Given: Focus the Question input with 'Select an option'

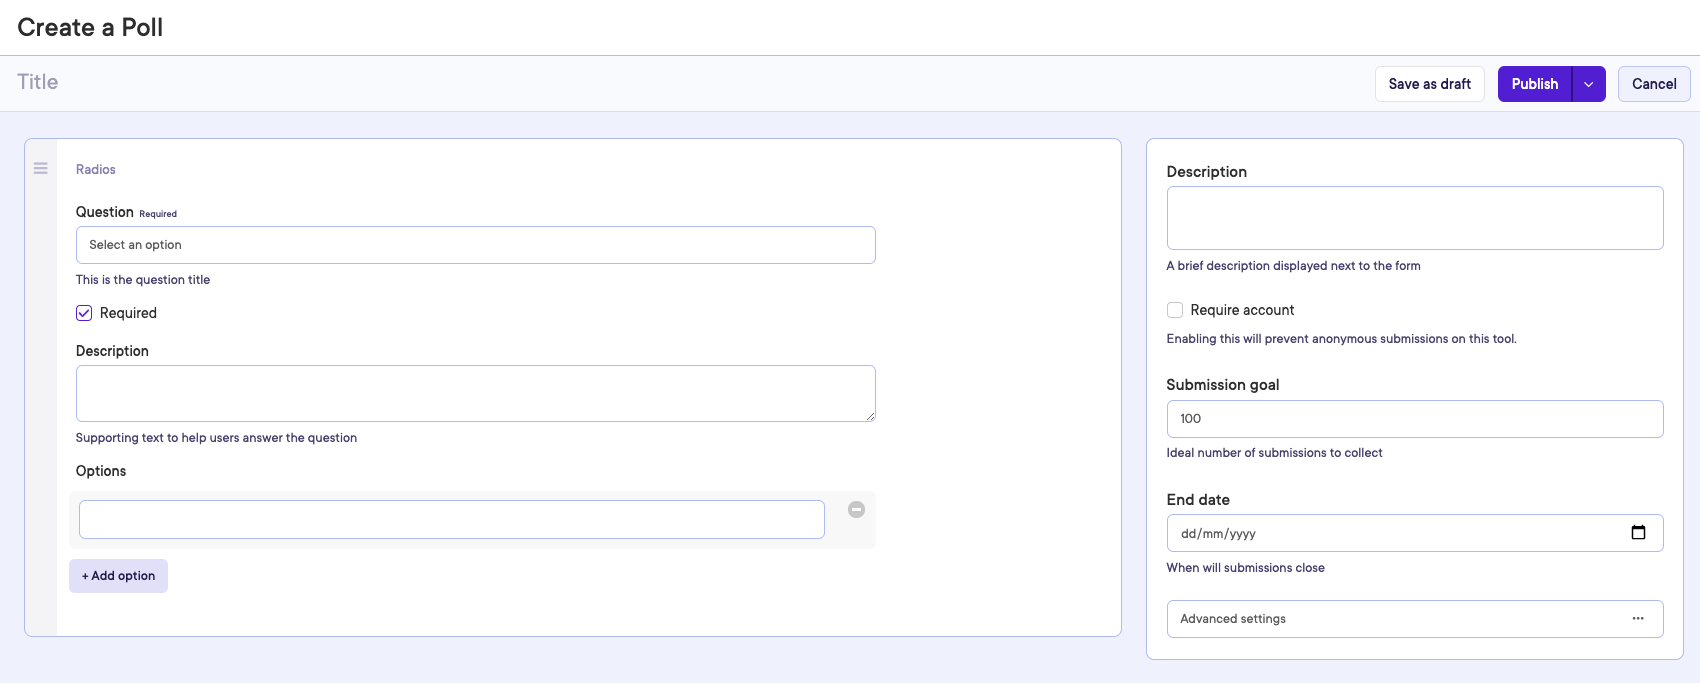Looking at the screenshot, I should coord(475,245).
